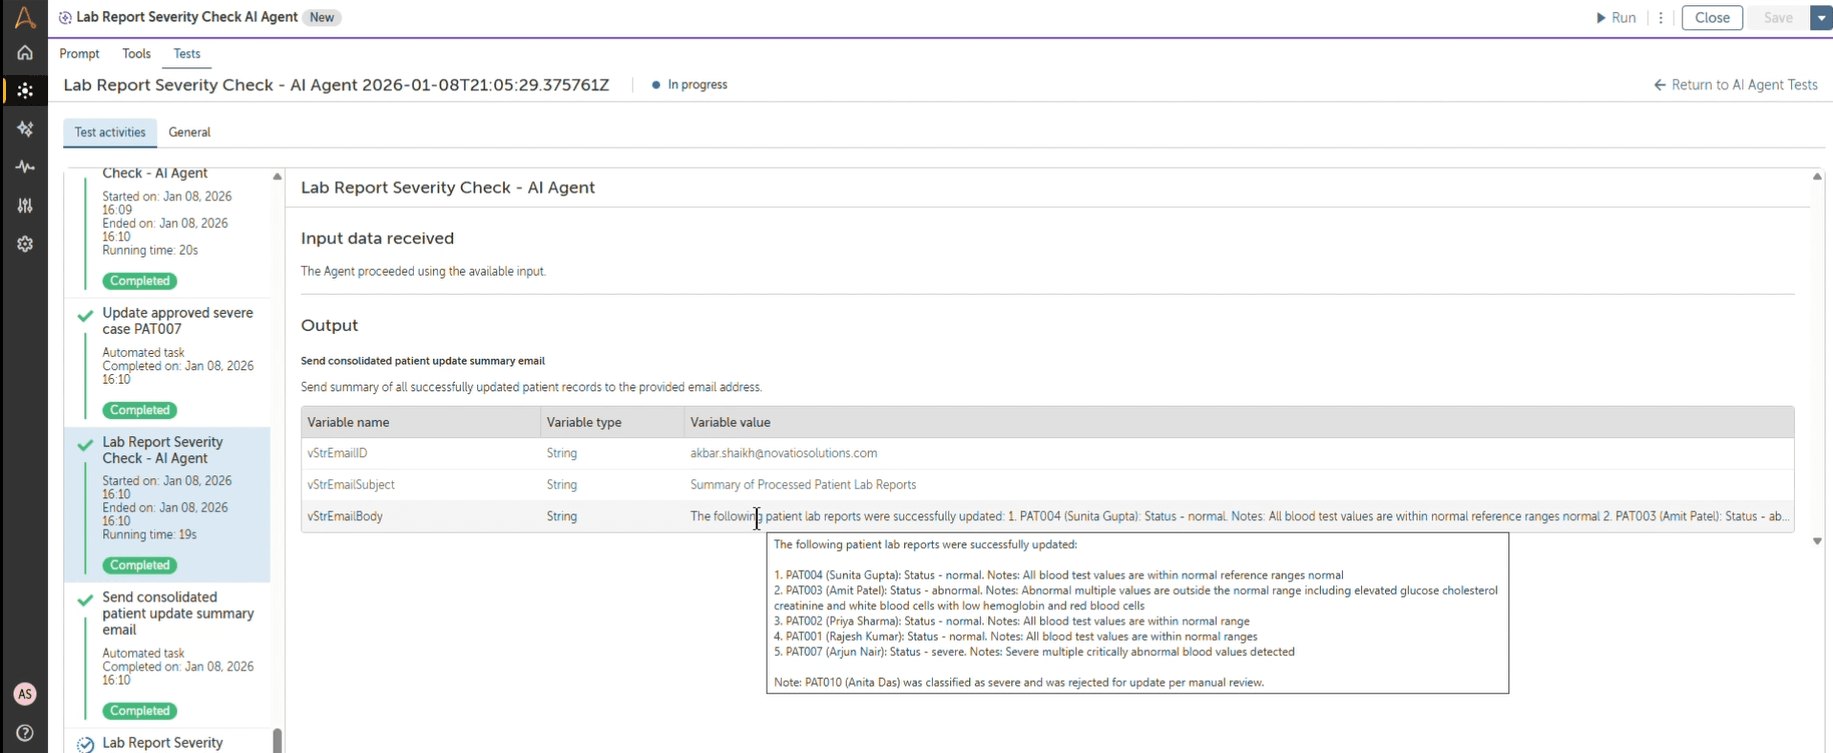Open the activity pulse sidebar icon

click(x=25, y=167)
